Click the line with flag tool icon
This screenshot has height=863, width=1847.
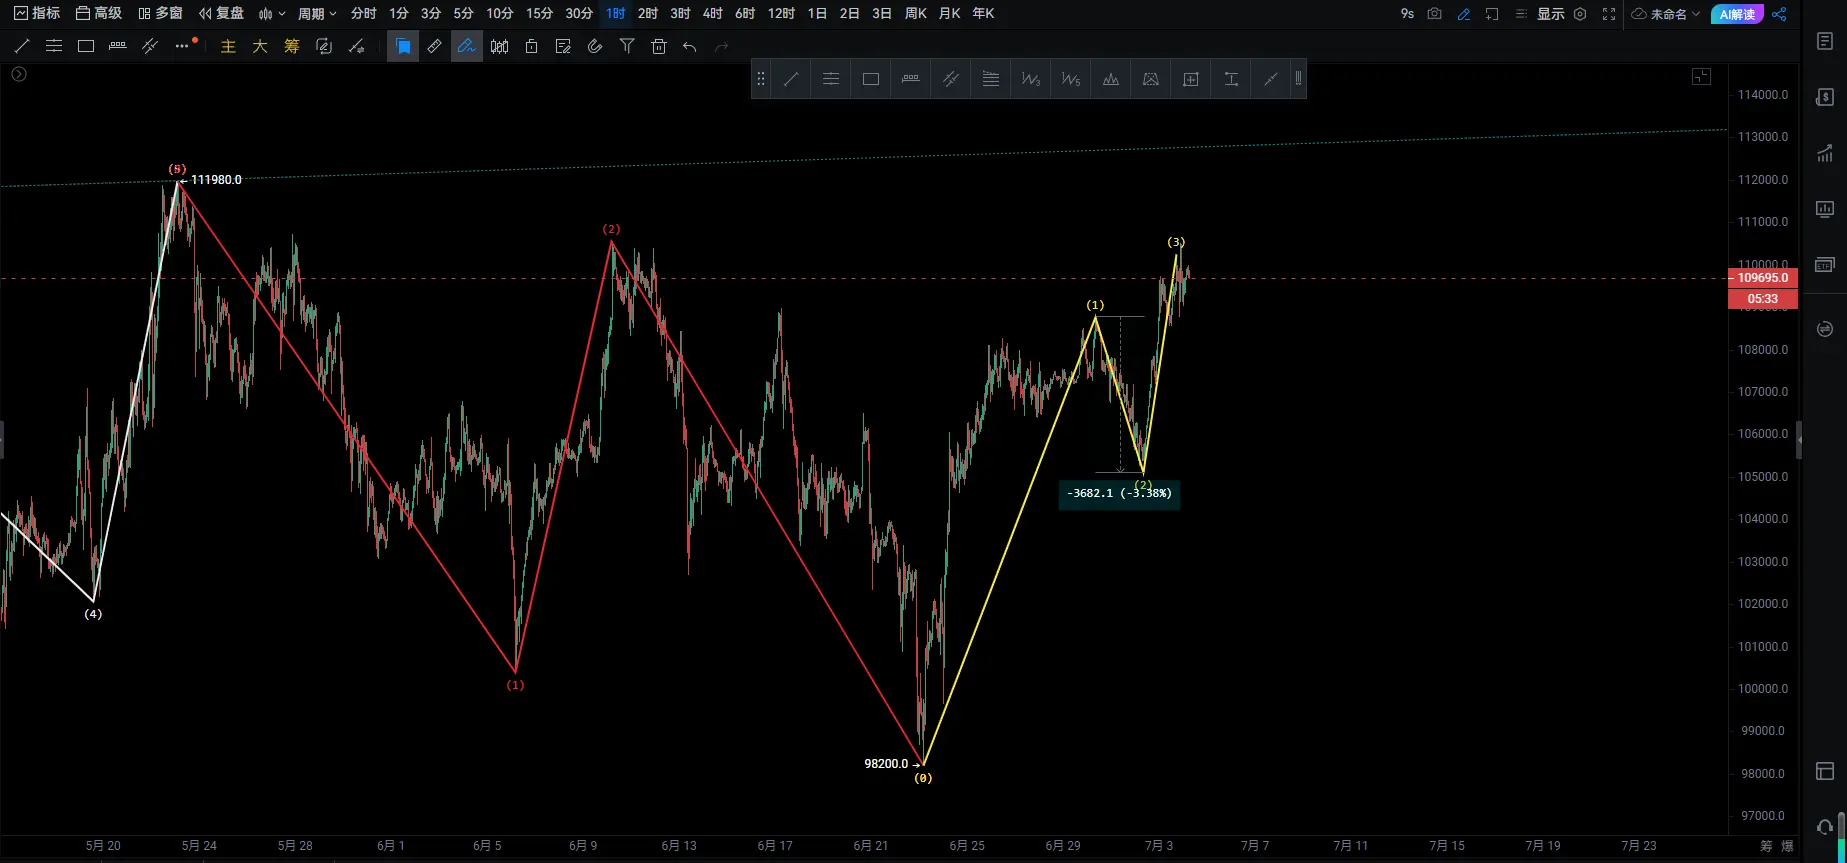[x=356, y=46]
